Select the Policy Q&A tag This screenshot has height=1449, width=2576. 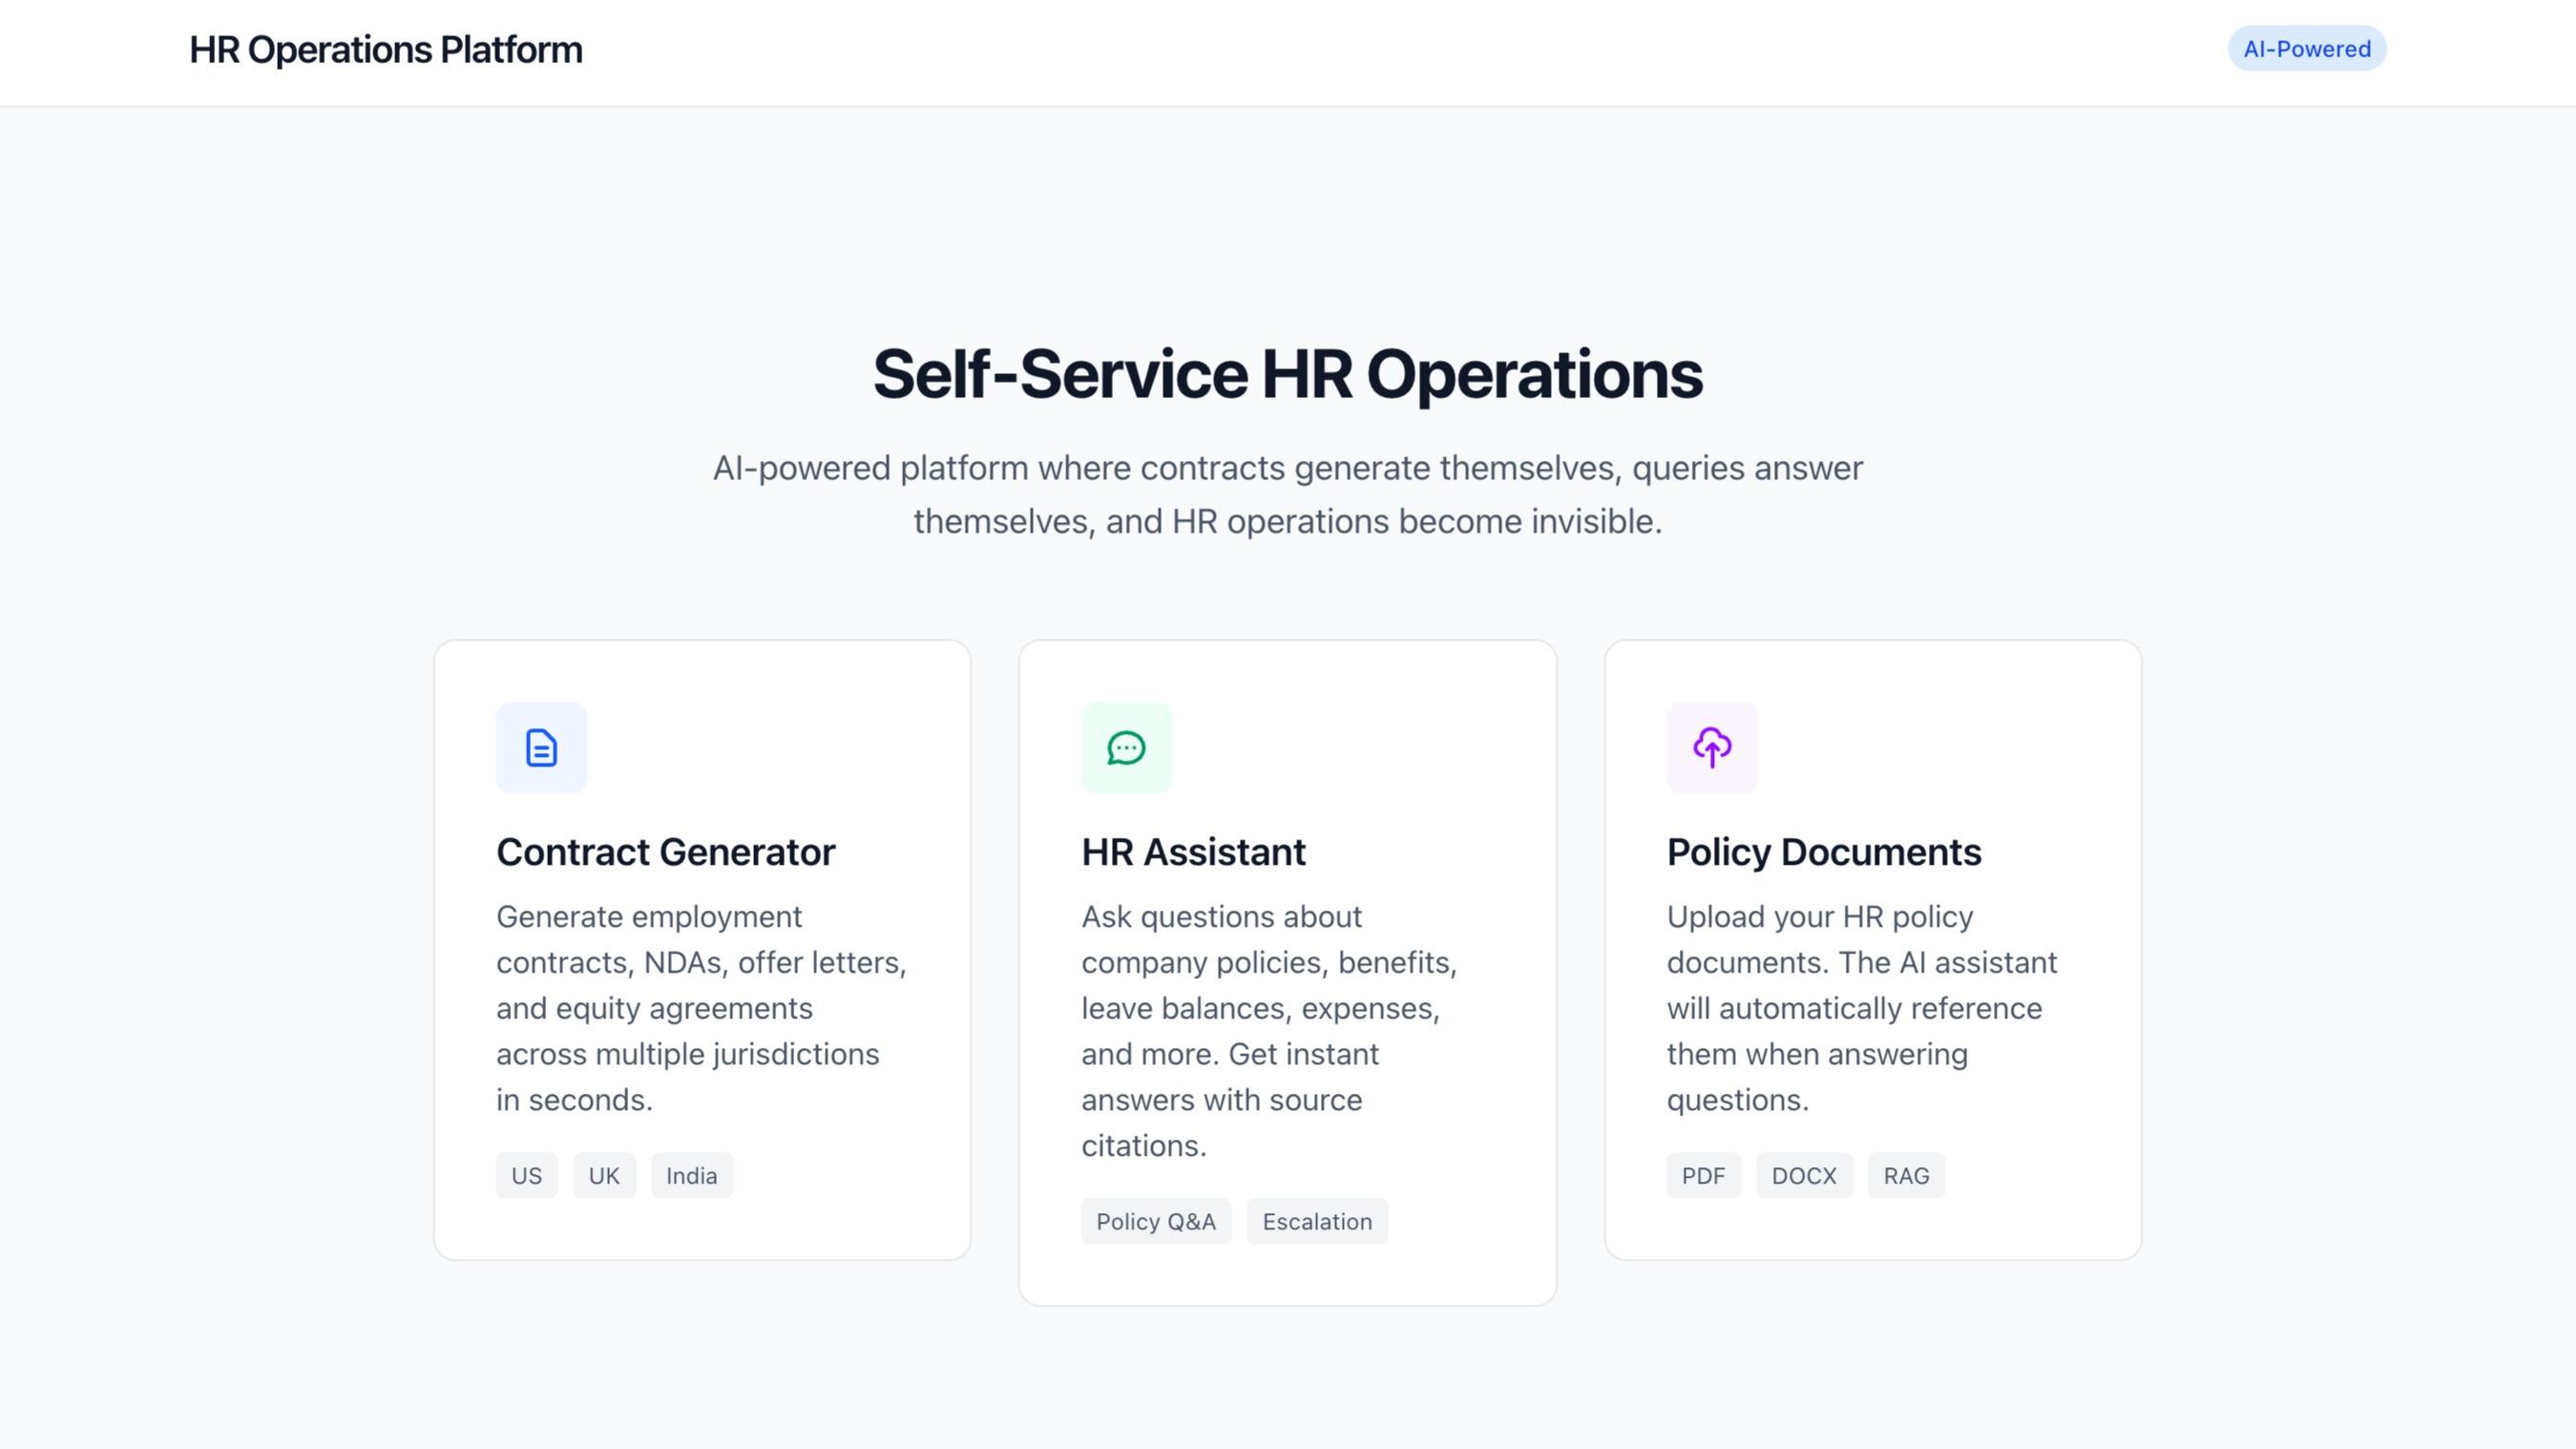1156,1221
